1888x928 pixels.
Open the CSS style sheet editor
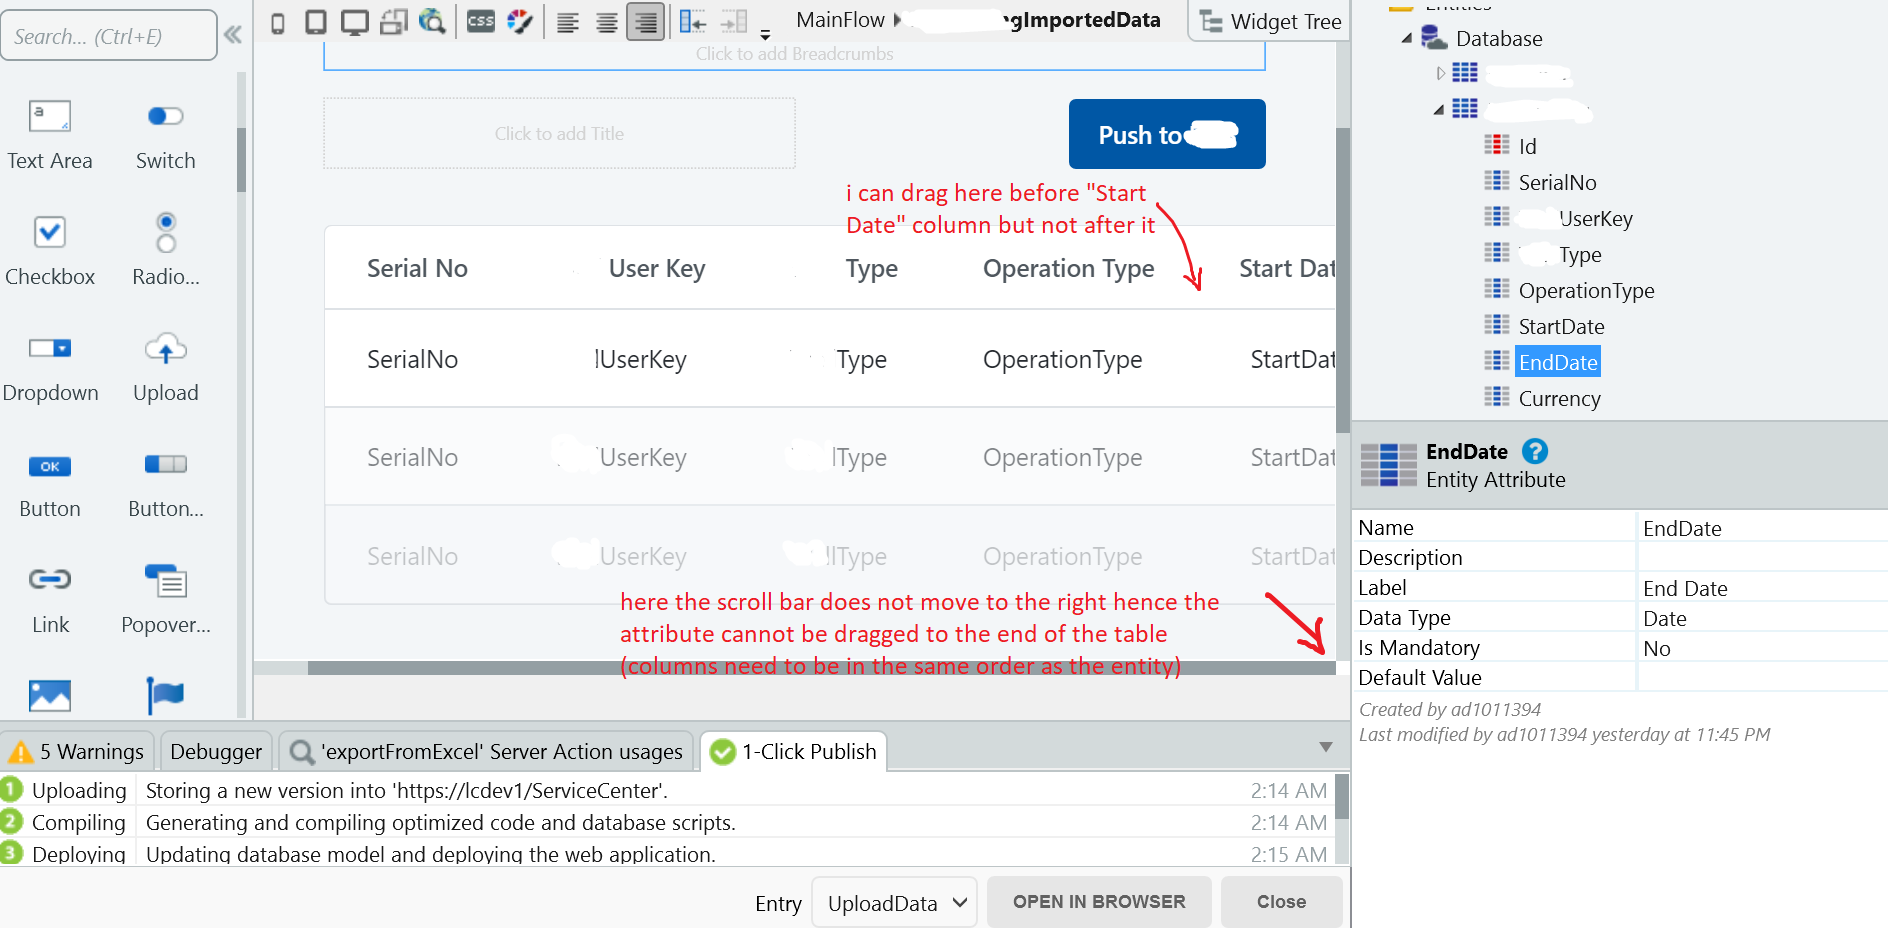click(481, 21)
